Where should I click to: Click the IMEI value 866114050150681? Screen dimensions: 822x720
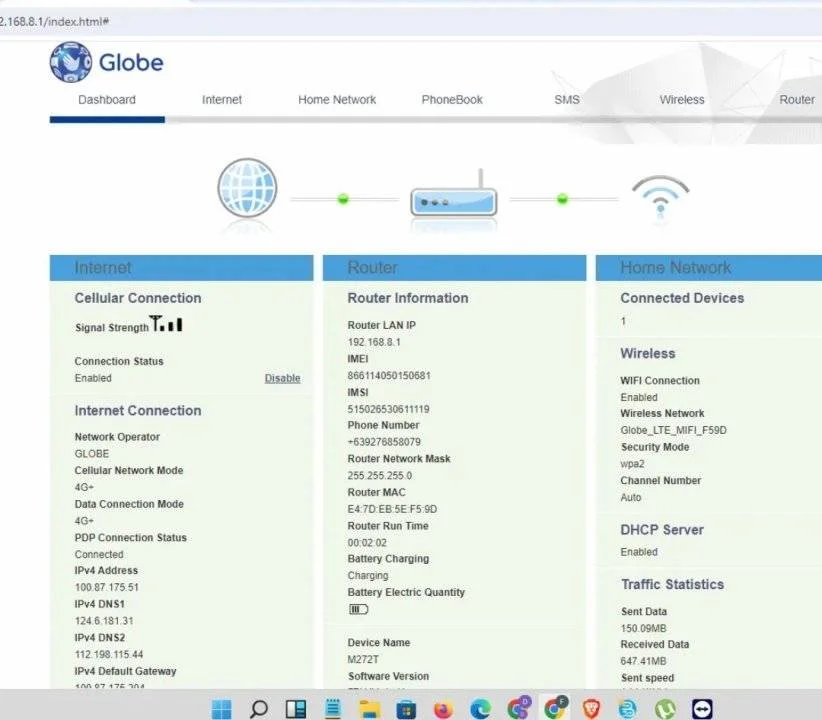(x=389, y=375)
